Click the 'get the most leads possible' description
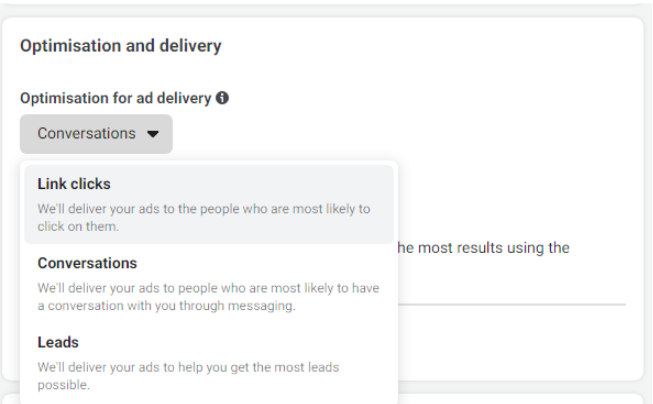Viewport: 653px width, 404px height. point(188,375)
